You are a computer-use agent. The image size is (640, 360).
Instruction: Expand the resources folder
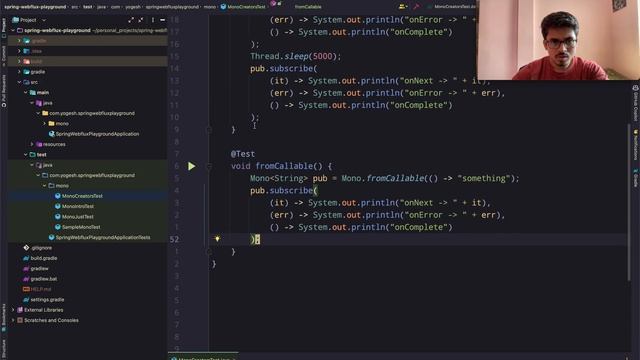pyautogui.click(x=32, y=144)
